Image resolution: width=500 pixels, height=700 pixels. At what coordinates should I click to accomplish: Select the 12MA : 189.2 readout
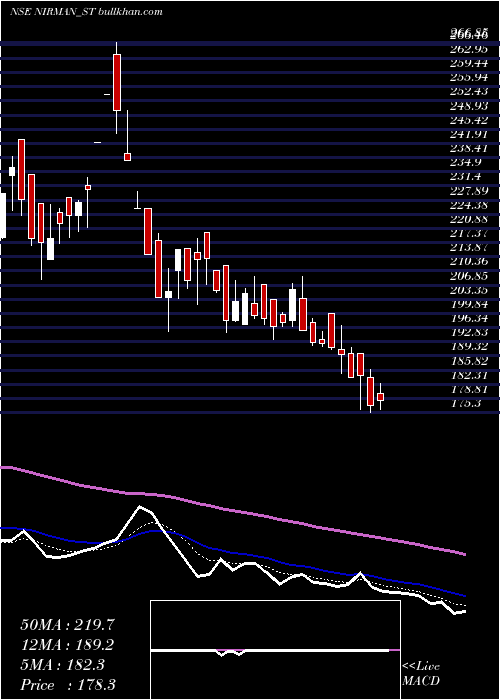tap(67, 645)
